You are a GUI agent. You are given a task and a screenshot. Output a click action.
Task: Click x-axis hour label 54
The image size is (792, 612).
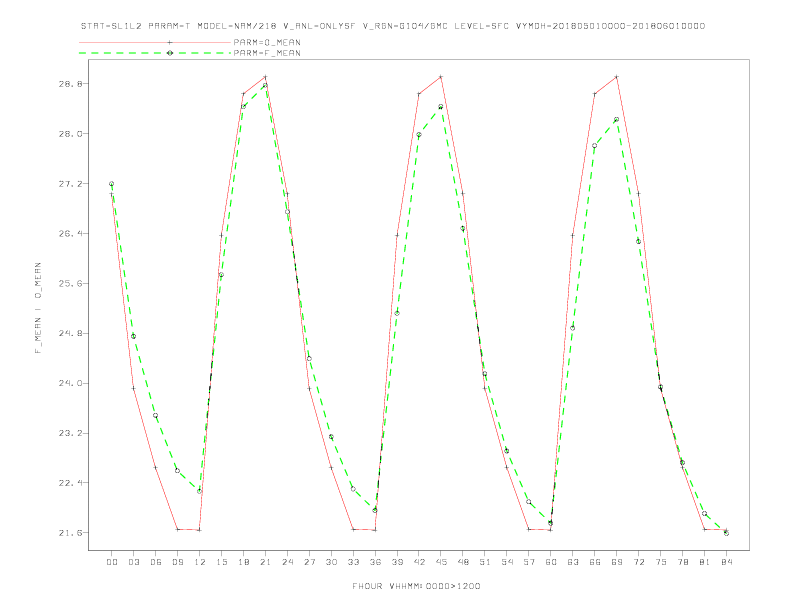pos(507,562)
